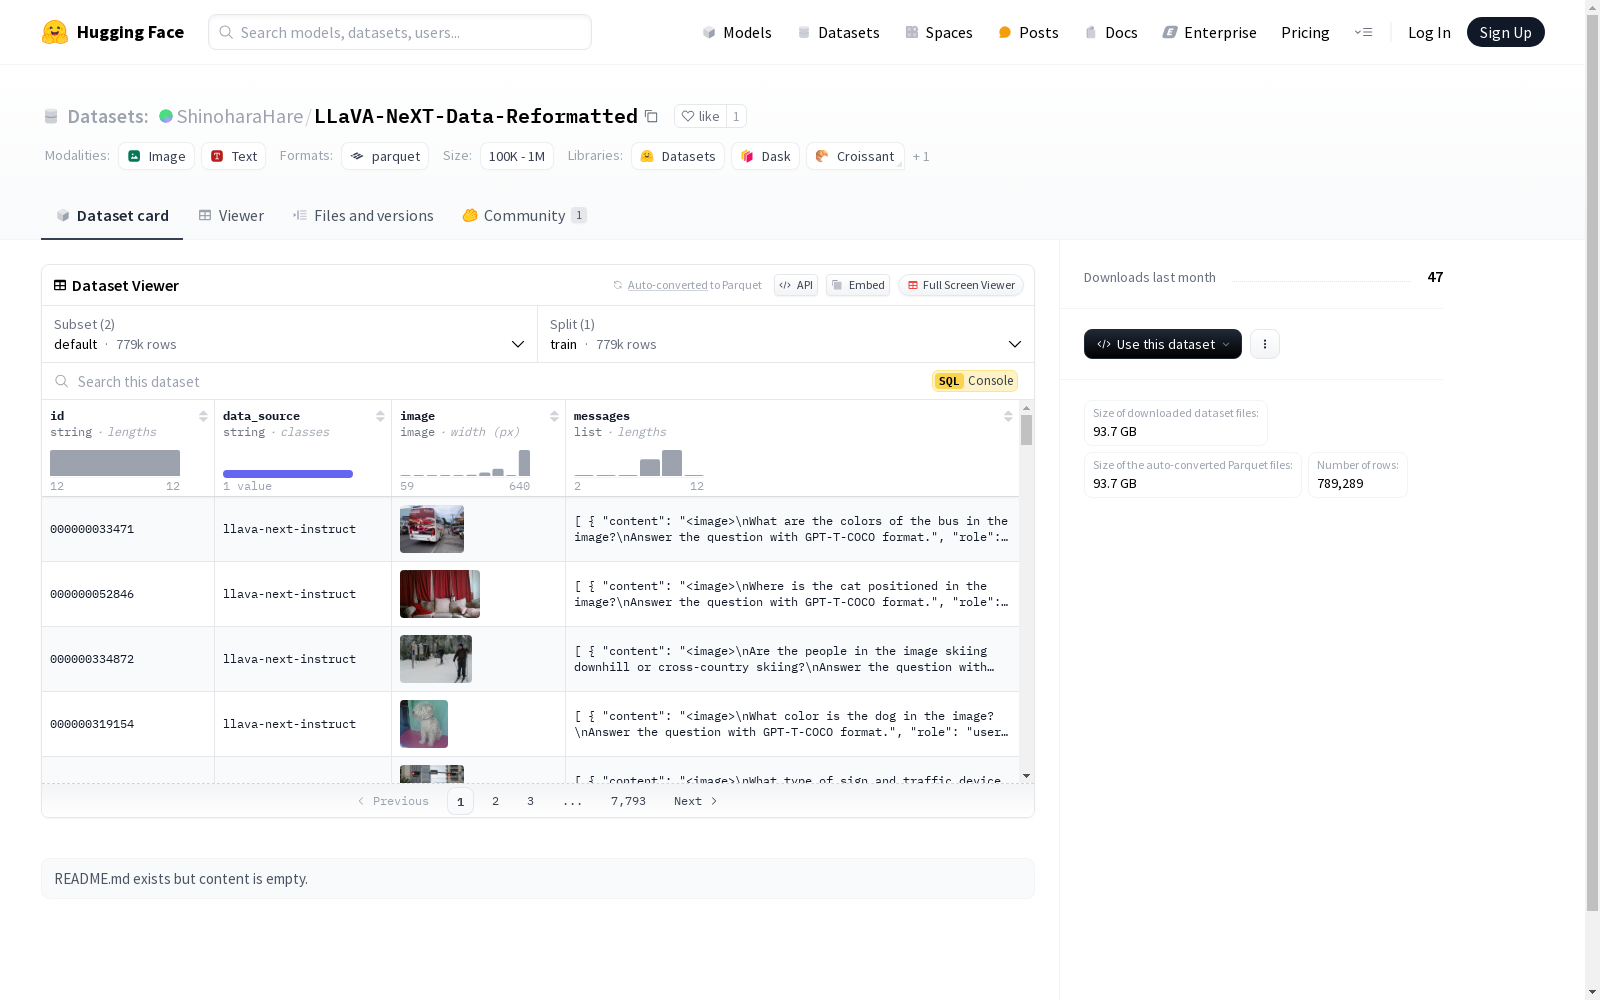
Task: Open Spaces in the top navigation
Action: coord(939,32)
